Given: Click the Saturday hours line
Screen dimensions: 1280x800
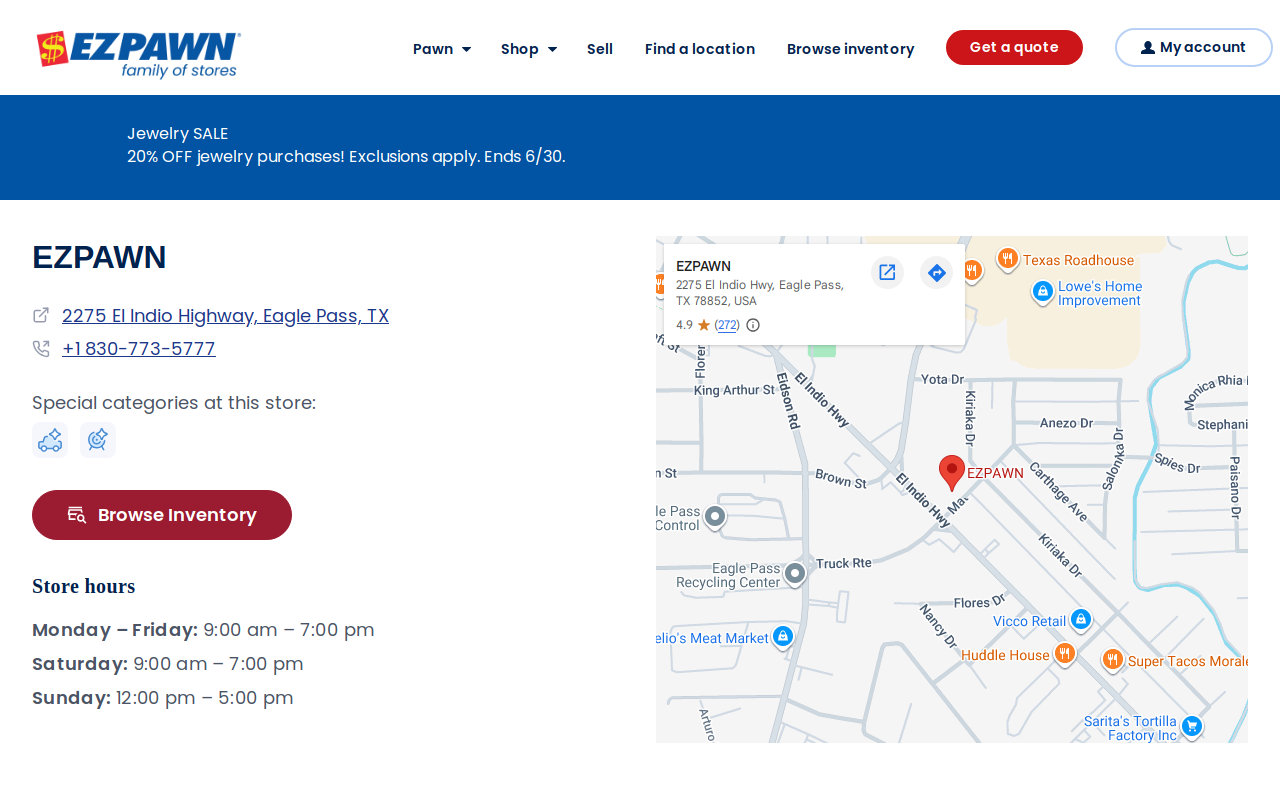Looking at the screenshot, I should pos(168,664).
